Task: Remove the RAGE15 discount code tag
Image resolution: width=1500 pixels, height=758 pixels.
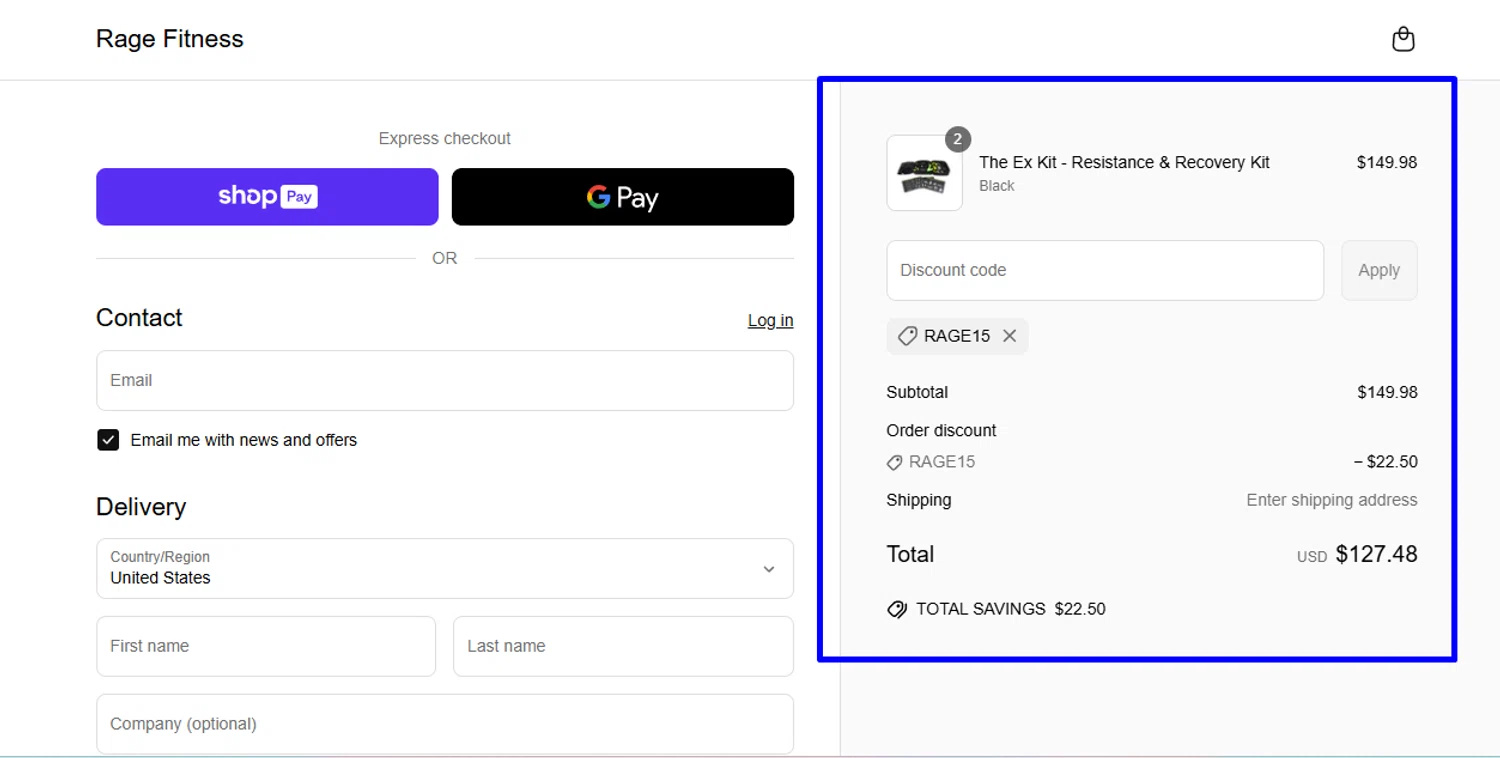Action: coord(1009,336)
